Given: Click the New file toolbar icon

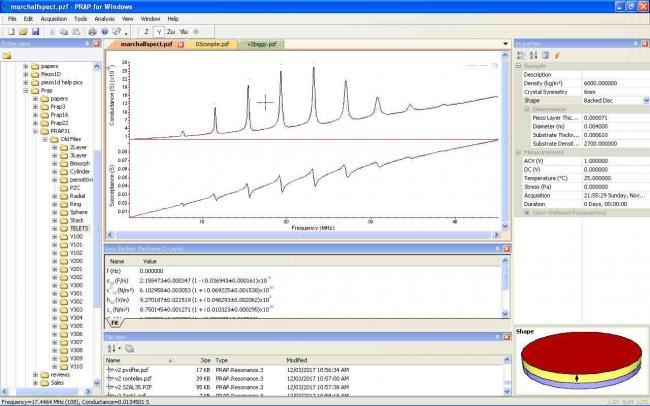Looking at the screenshot, I should [9, 31].
